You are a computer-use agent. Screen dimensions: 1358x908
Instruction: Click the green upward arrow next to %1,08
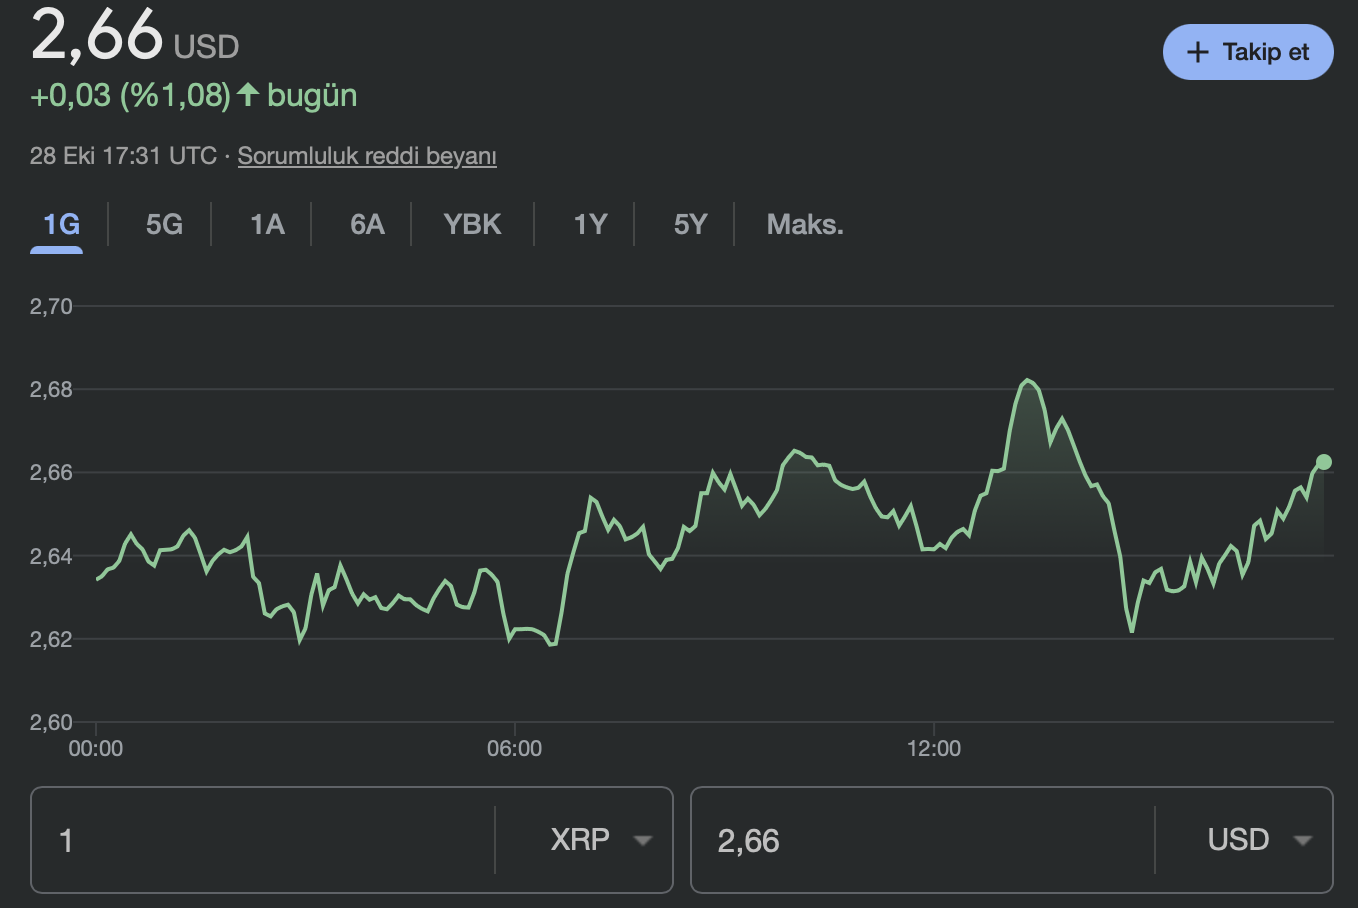click(248, 96)
